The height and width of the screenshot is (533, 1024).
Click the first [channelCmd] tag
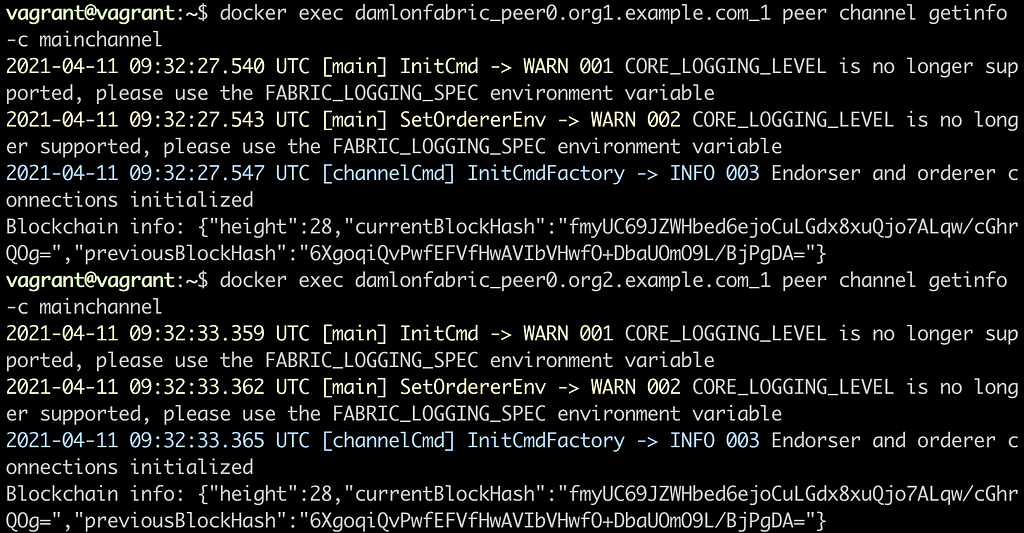pos(389,173)
